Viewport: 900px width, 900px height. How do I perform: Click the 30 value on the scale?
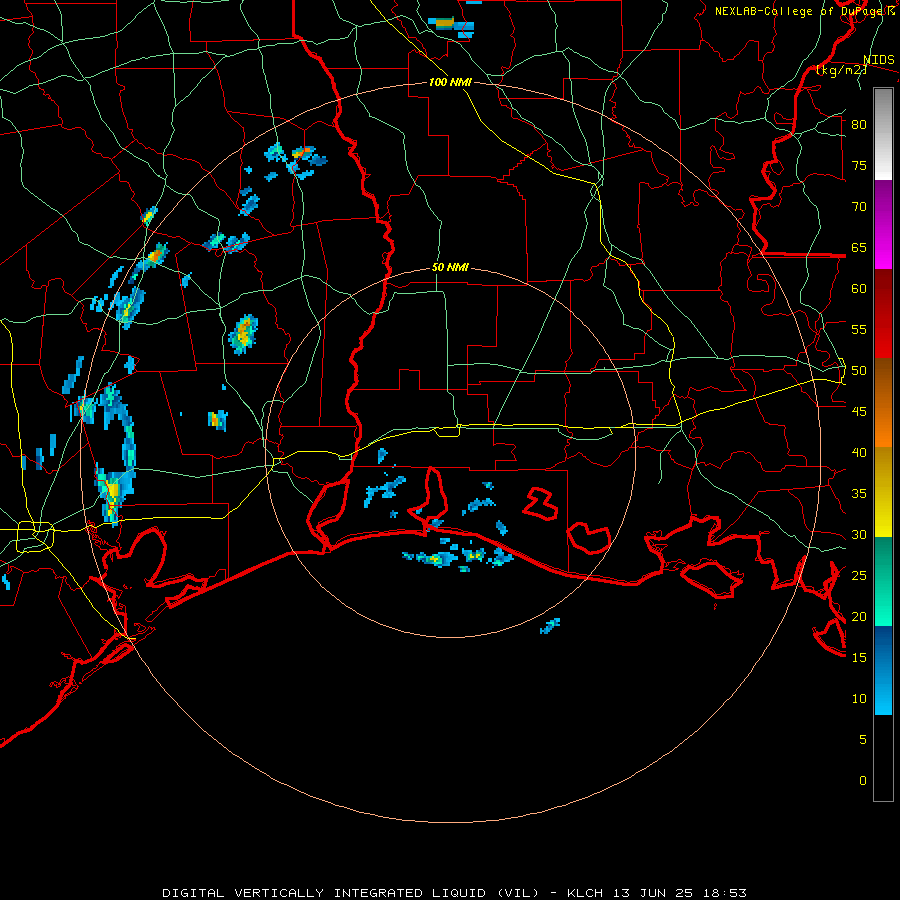[x=859, y=535]
